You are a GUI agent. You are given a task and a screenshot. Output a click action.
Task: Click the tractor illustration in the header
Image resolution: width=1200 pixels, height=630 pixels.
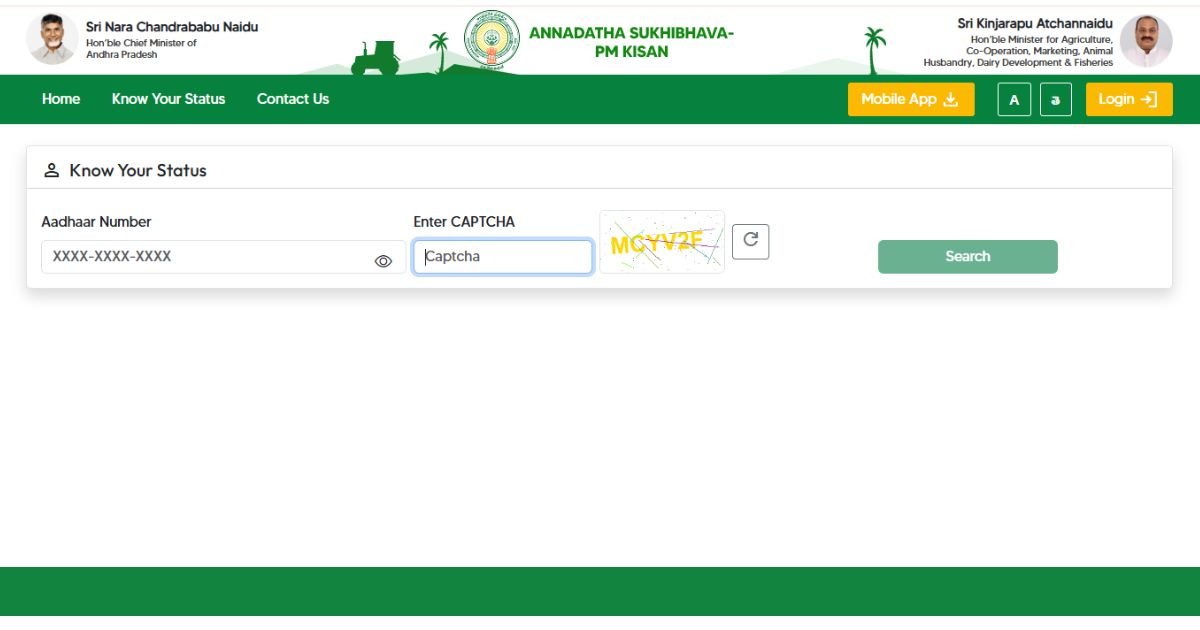tap(375, 57)
